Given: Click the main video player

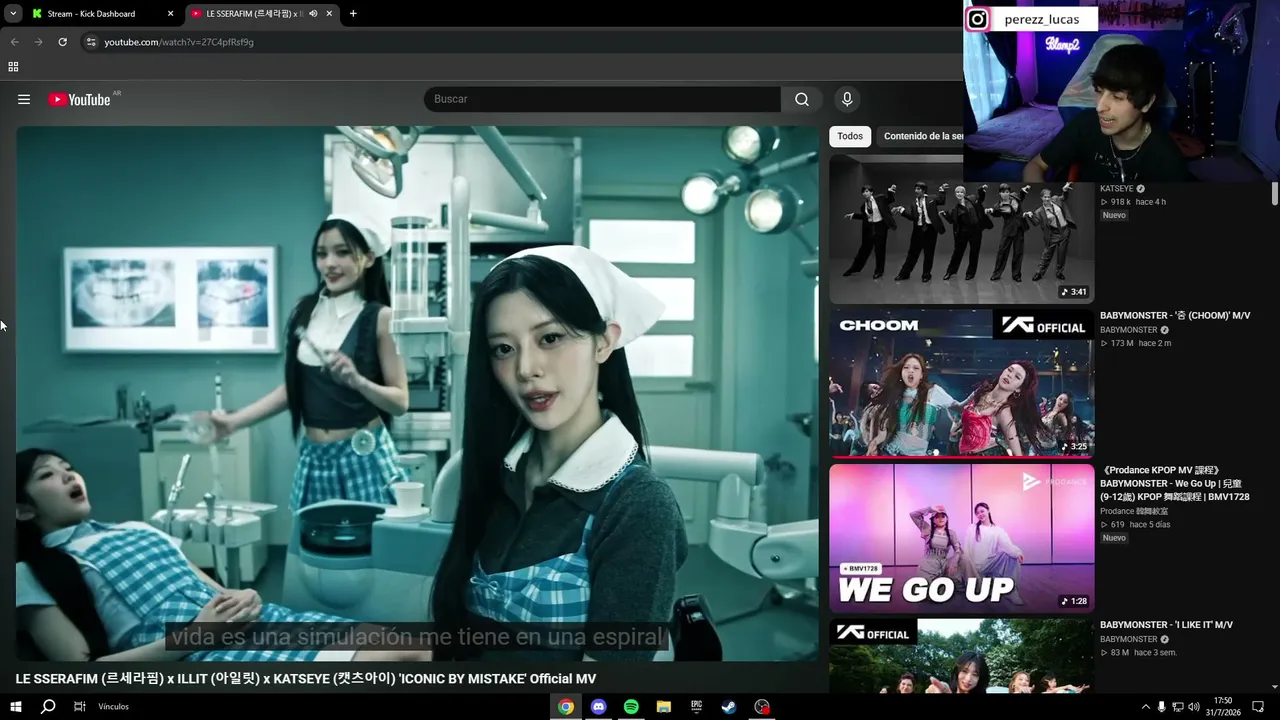Looking at the screenshot, I should click(417, 393).
